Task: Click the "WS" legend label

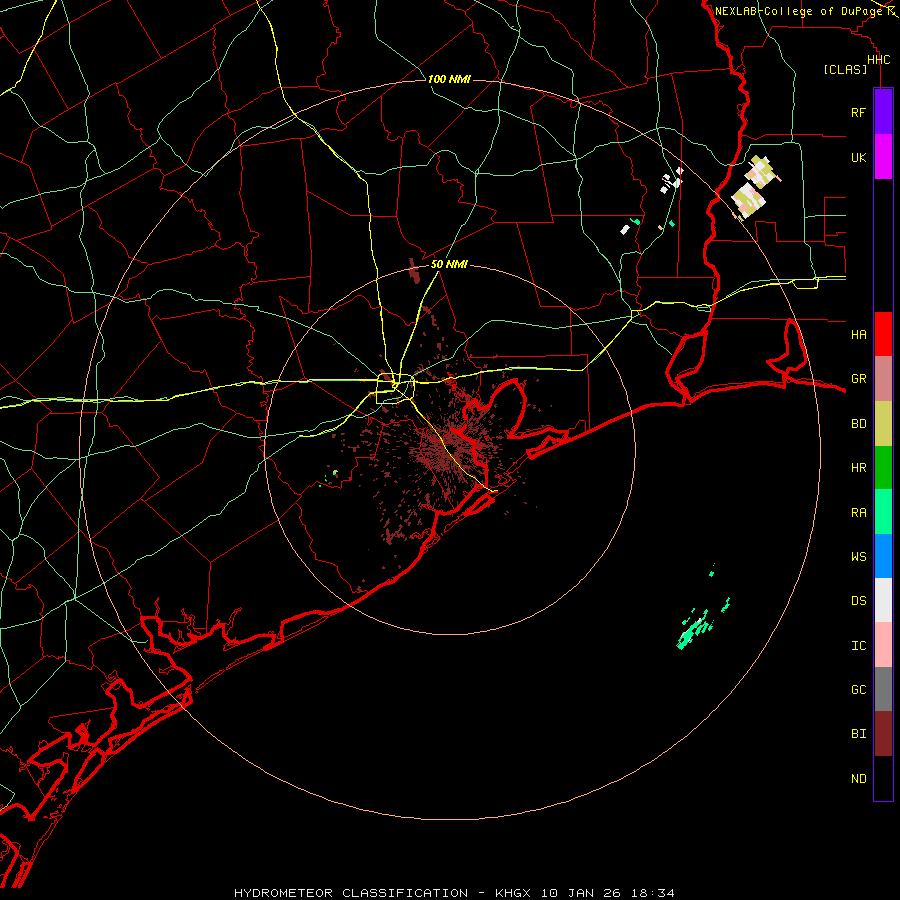Action: coord(858,556)
